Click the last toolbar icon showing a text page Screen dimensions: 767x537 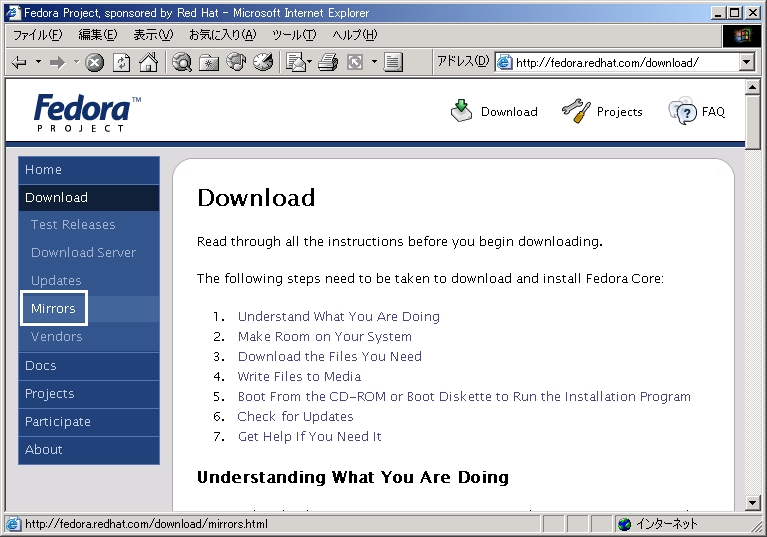393,63
